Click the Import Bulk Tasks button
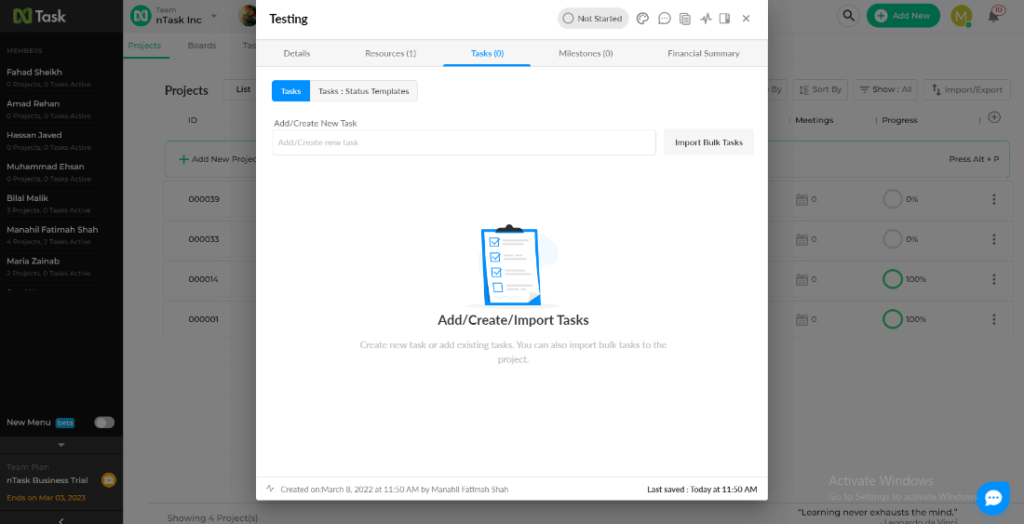The width and height of the screenshot is (1024, 524). [x=708, y=142]
